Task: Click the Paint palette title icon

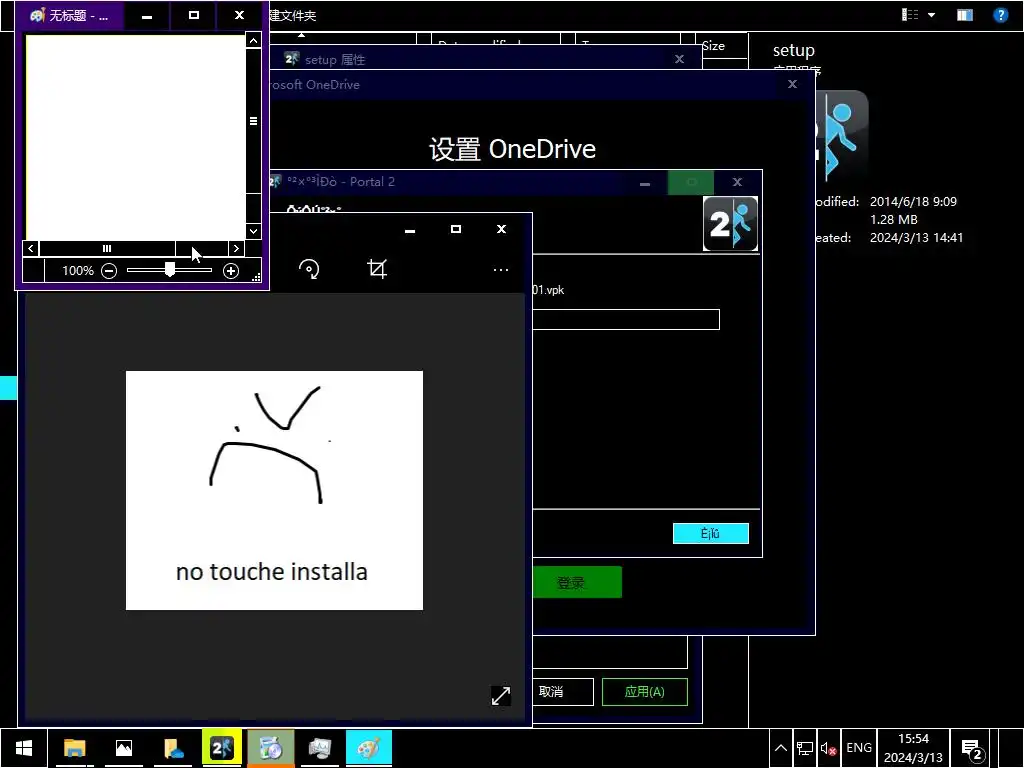Action: [x=37, y=15]
